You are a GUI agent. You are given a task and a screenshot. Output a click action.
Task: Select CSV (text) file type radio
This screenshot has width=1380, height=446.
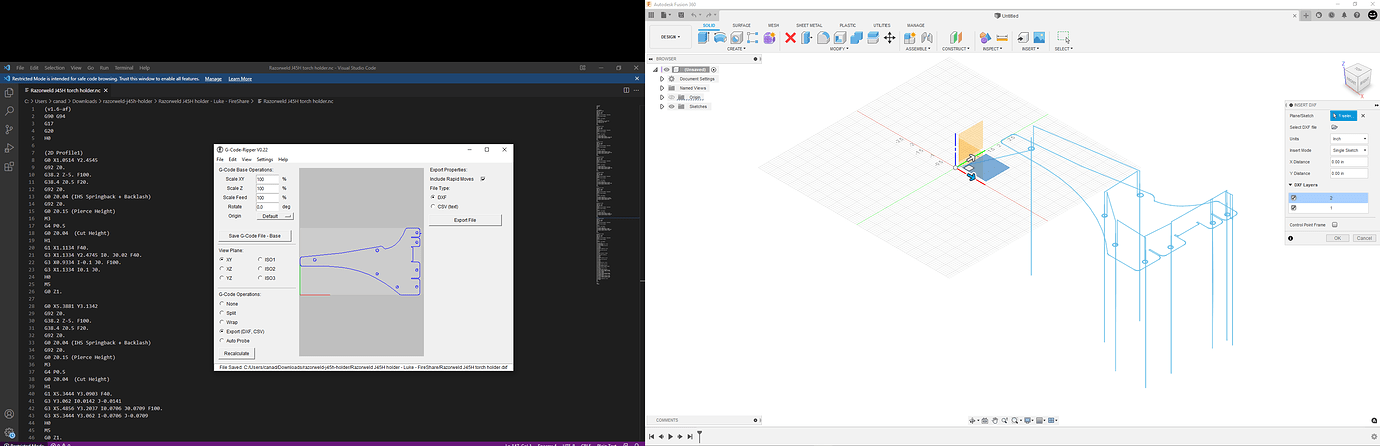433,206
